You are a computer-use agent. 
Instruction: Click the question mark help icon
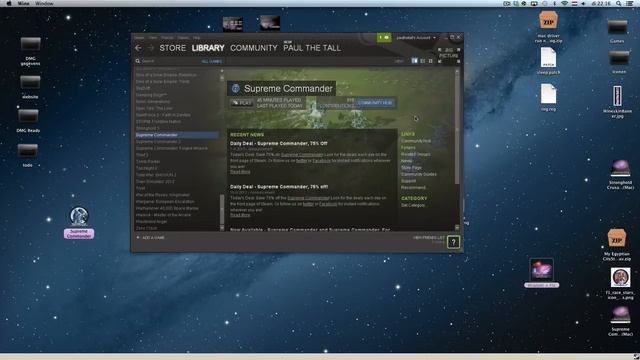pyautogui.click(x=453, y=242)
